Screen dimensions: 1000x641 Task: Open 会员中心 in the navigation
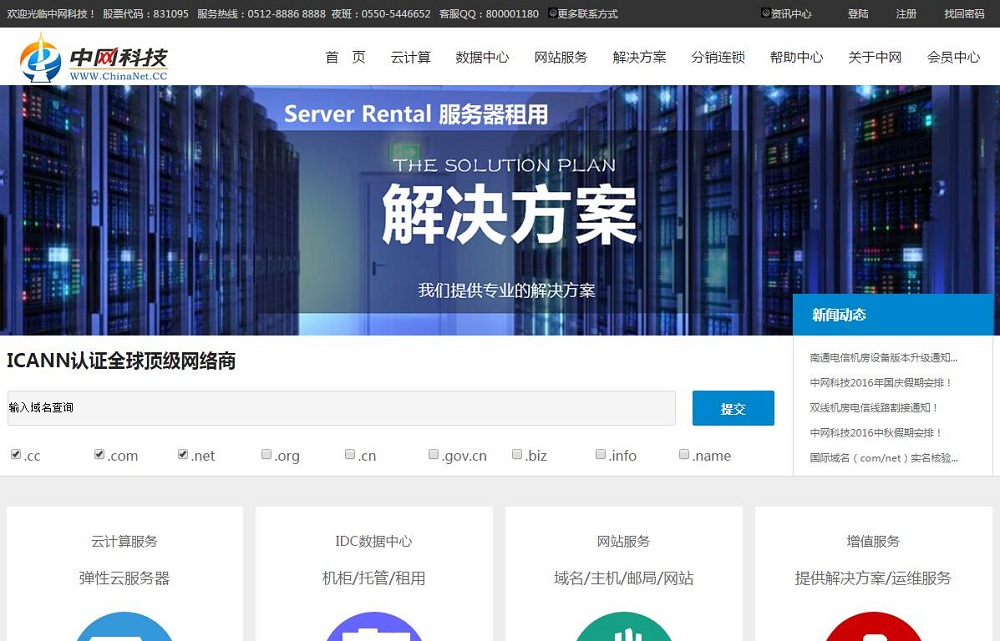click(953, 57)
